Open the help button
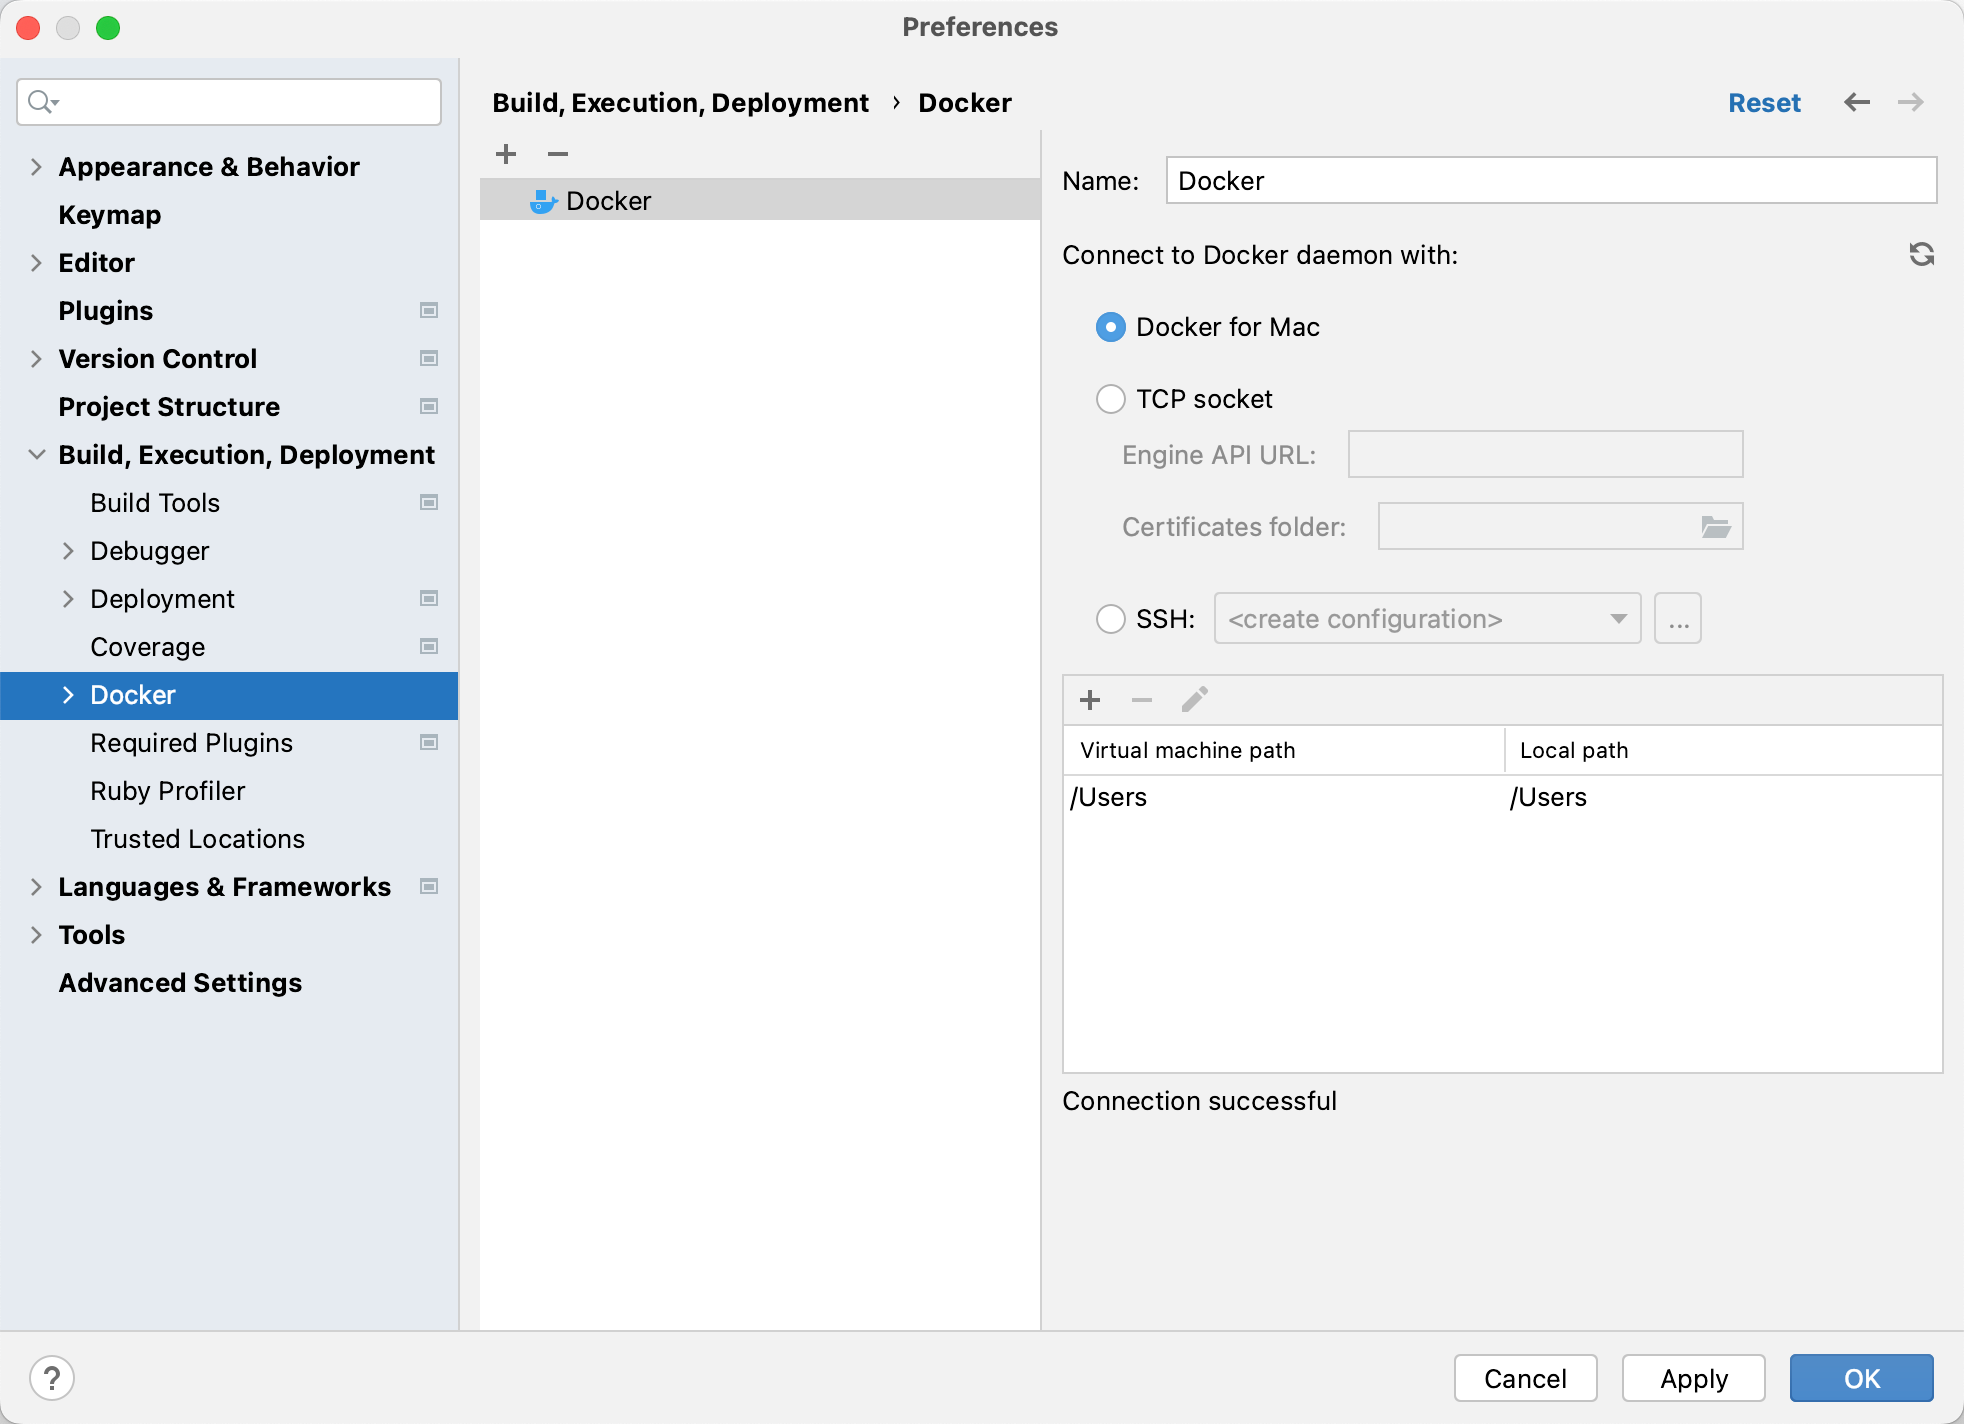Viewport: 1964px width, 1424px height. point(54,1377)
